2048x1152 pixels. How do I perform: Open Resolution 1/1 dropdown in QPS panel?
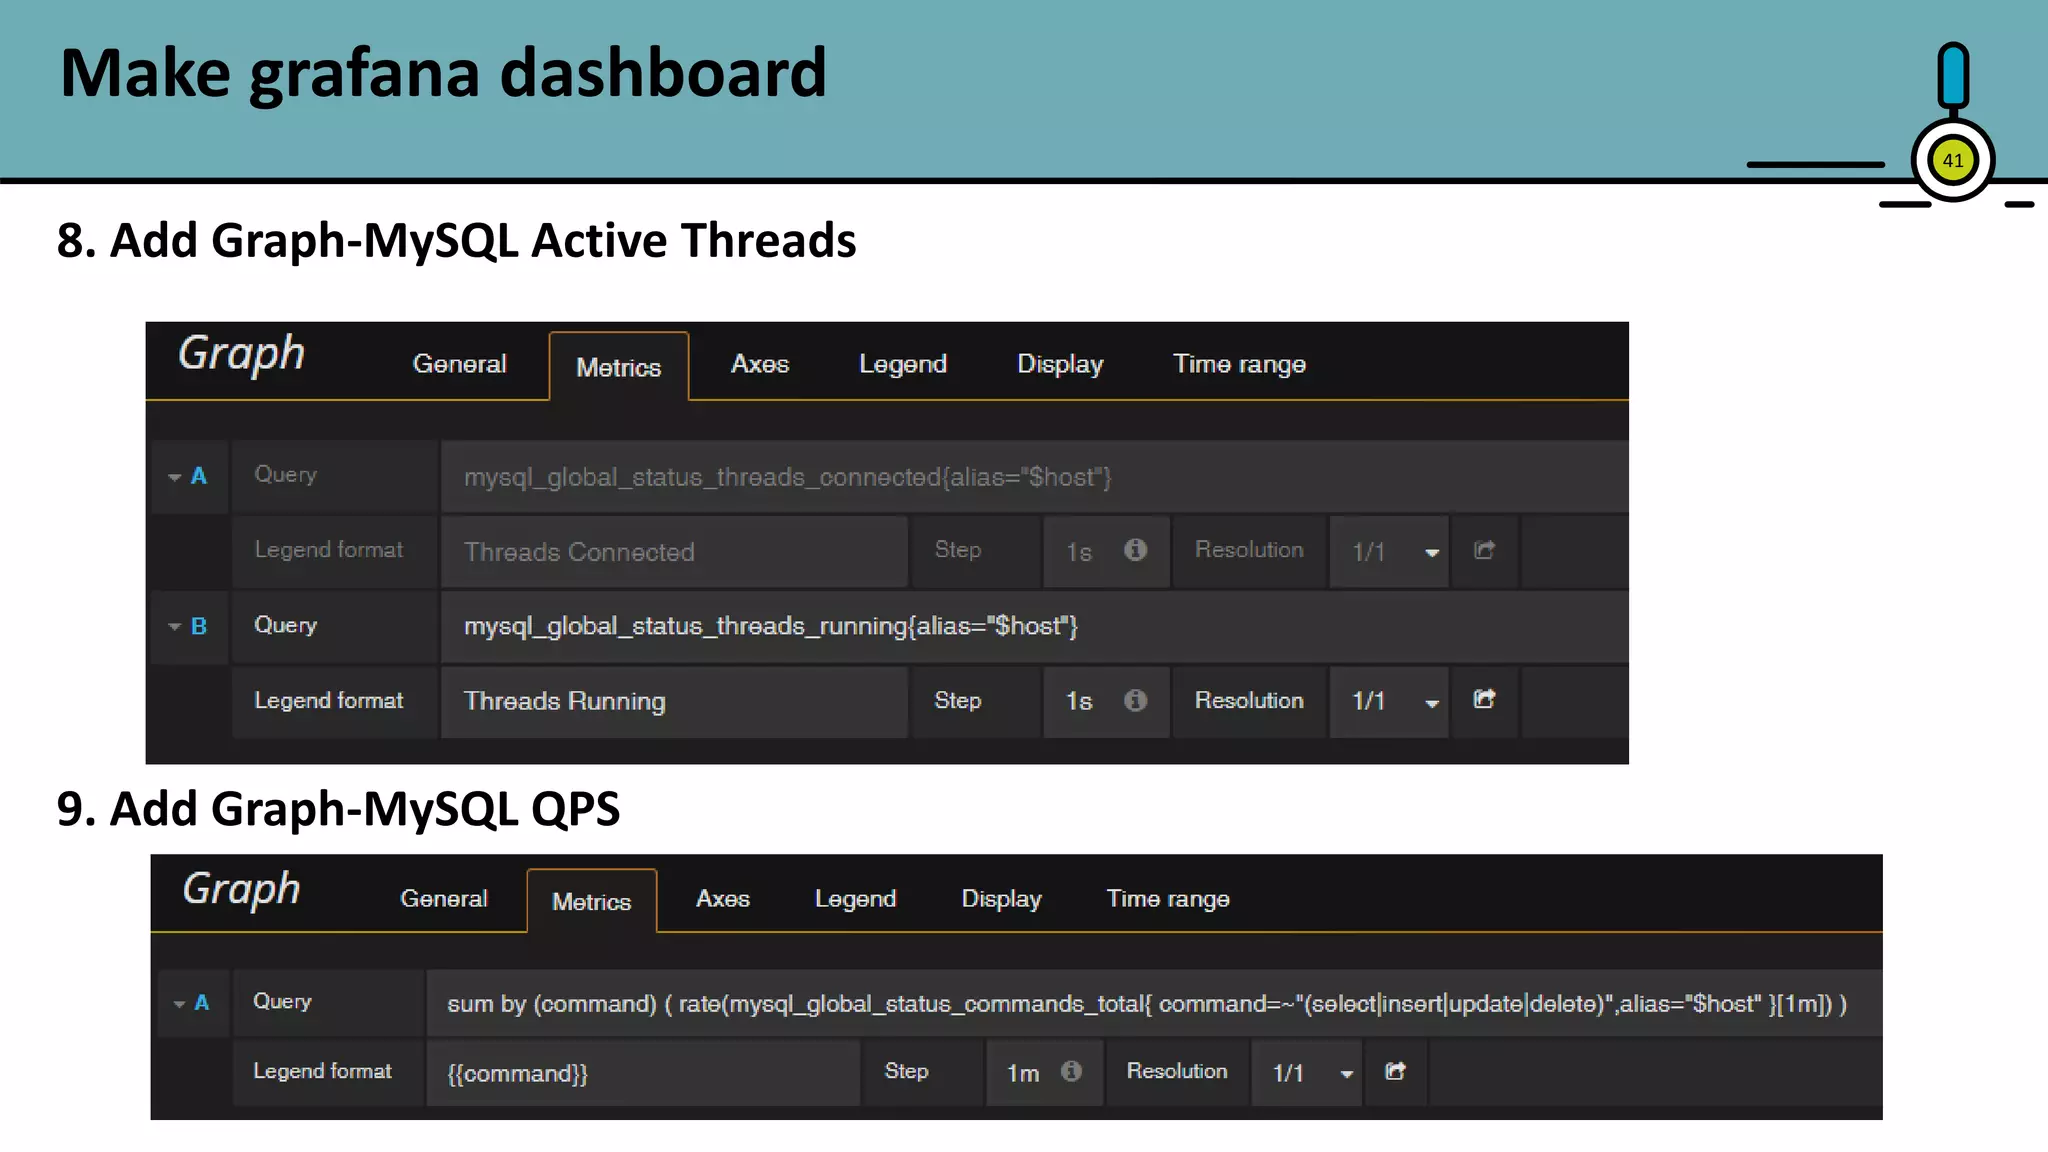pos(1308,1073)
